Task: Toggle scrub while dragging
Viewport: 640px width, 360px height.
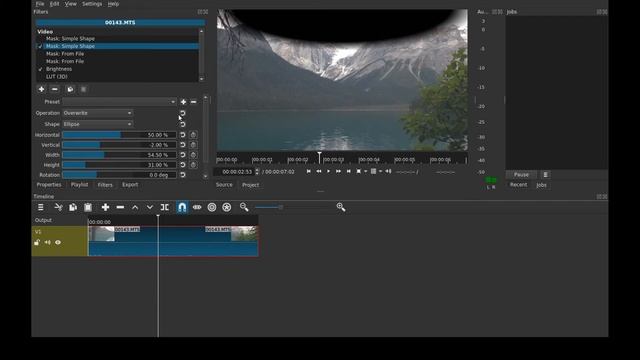Action: [x=197, y=207]
